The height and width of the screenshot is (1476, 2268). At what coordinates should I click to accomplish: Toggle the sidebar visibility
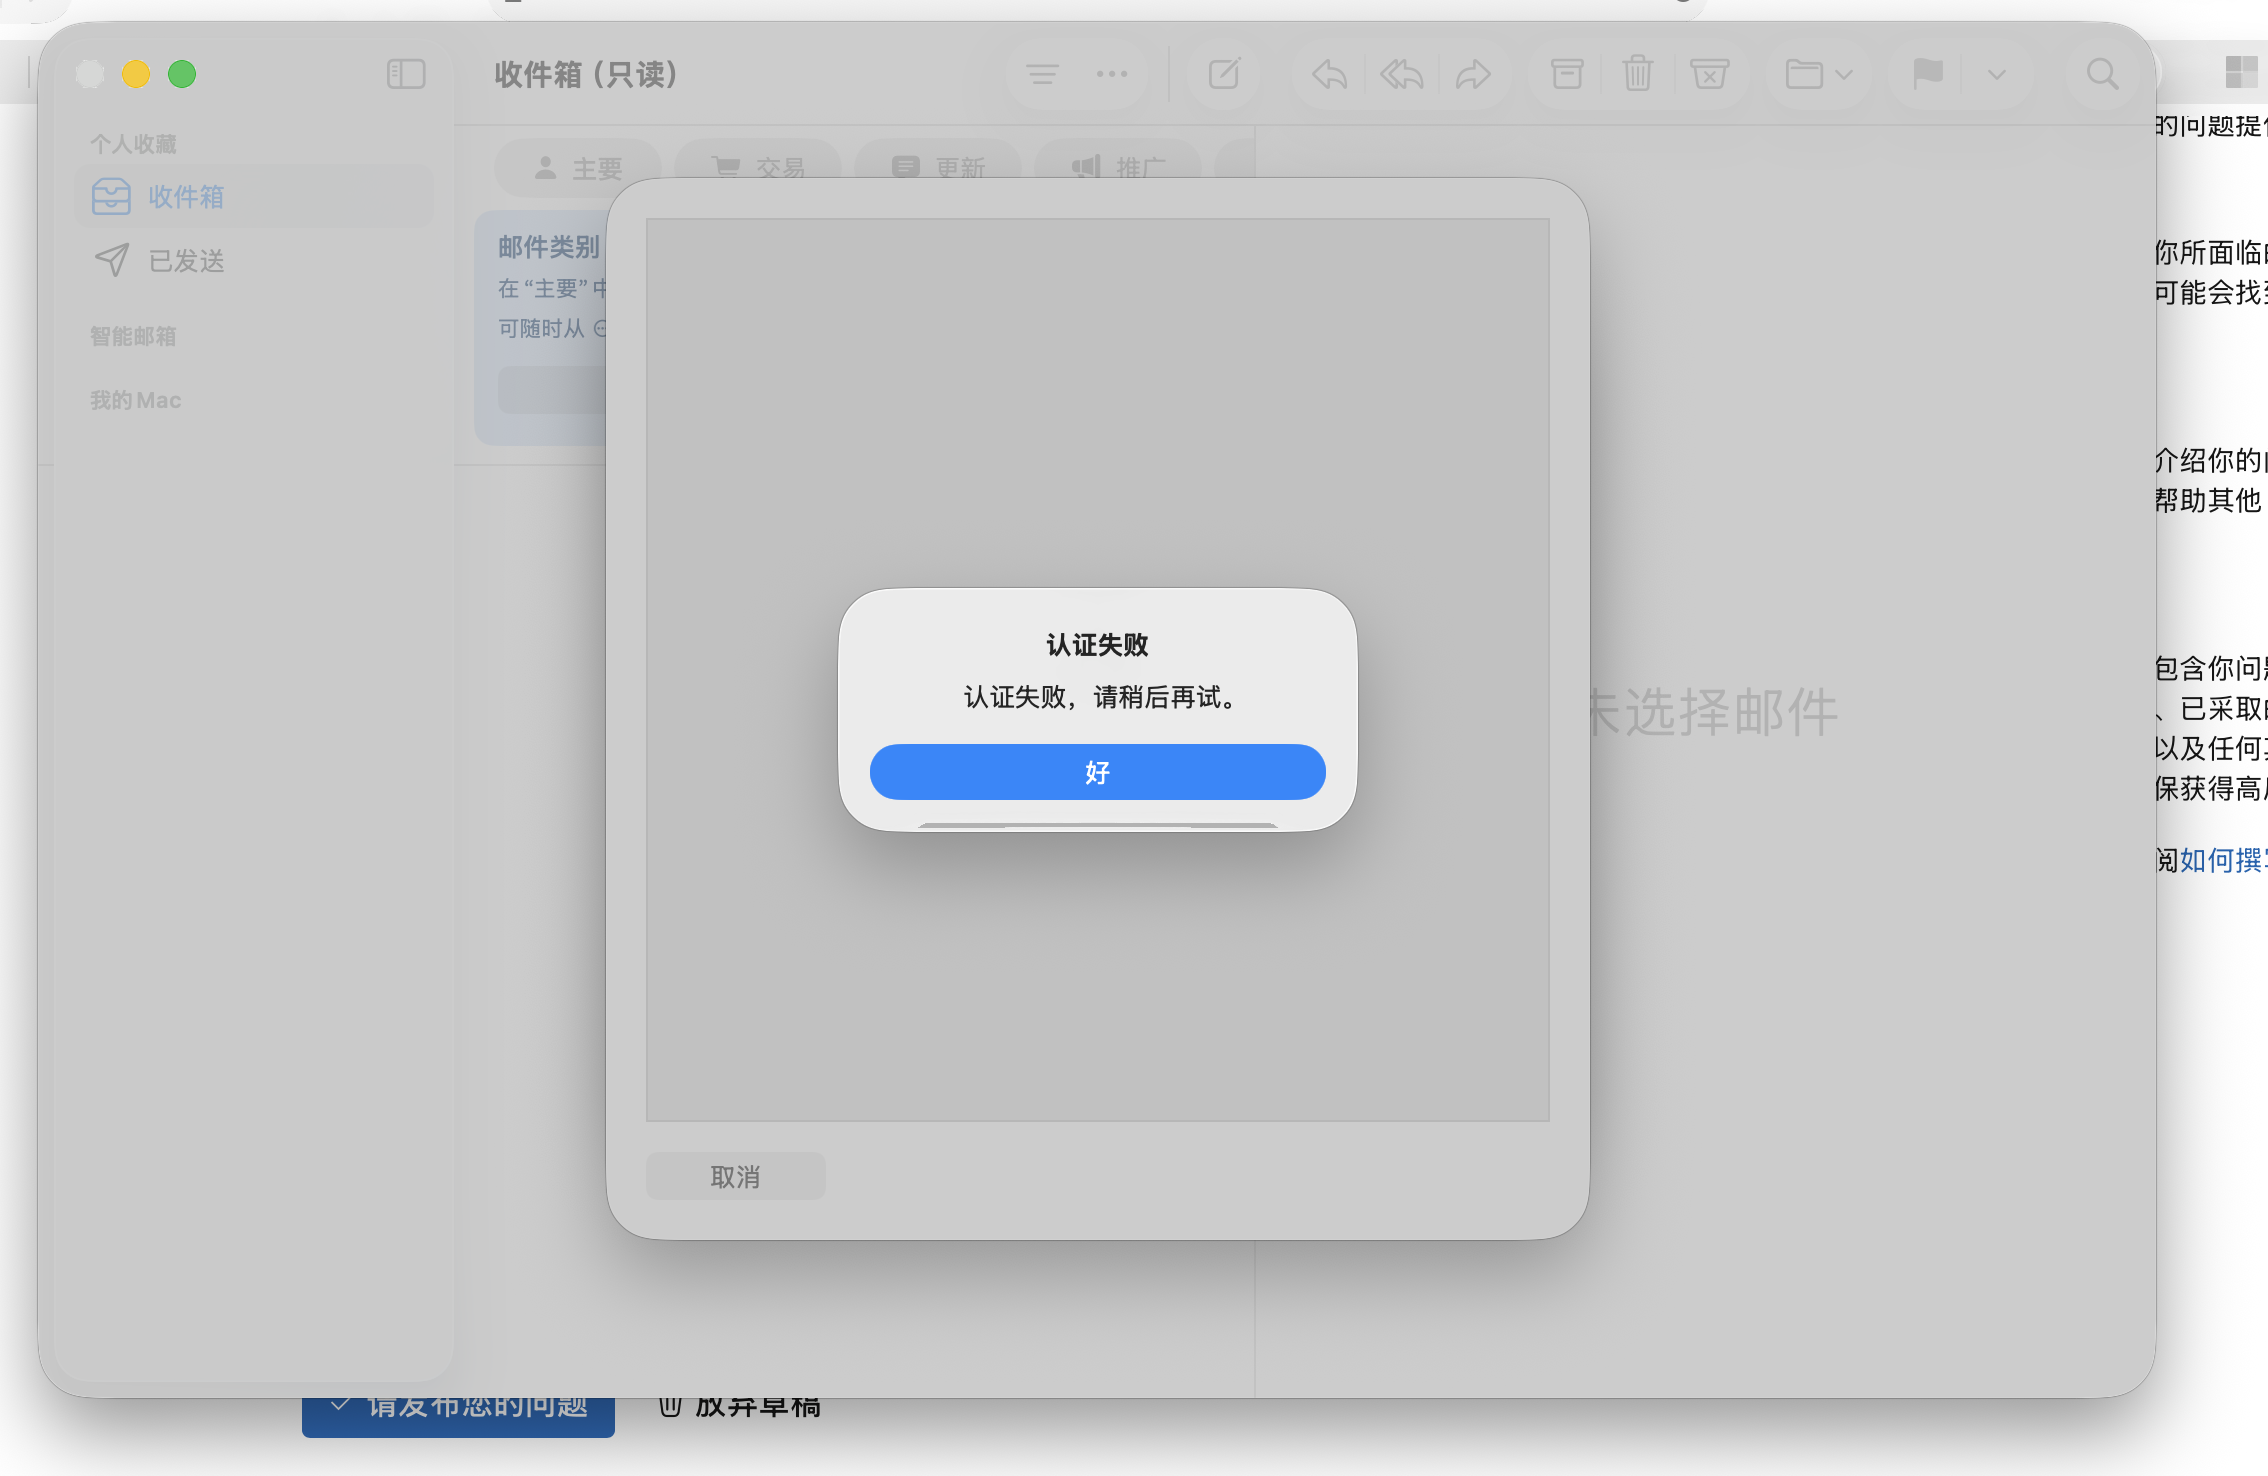tap(406, 74)
